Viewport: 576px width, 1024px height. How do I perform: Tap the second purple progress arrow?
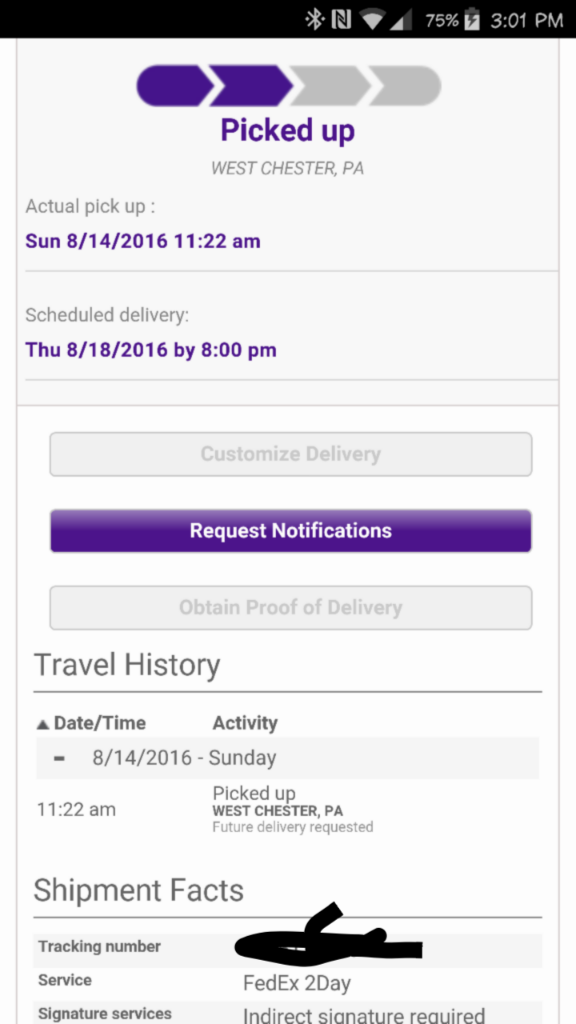coord(251,86)
